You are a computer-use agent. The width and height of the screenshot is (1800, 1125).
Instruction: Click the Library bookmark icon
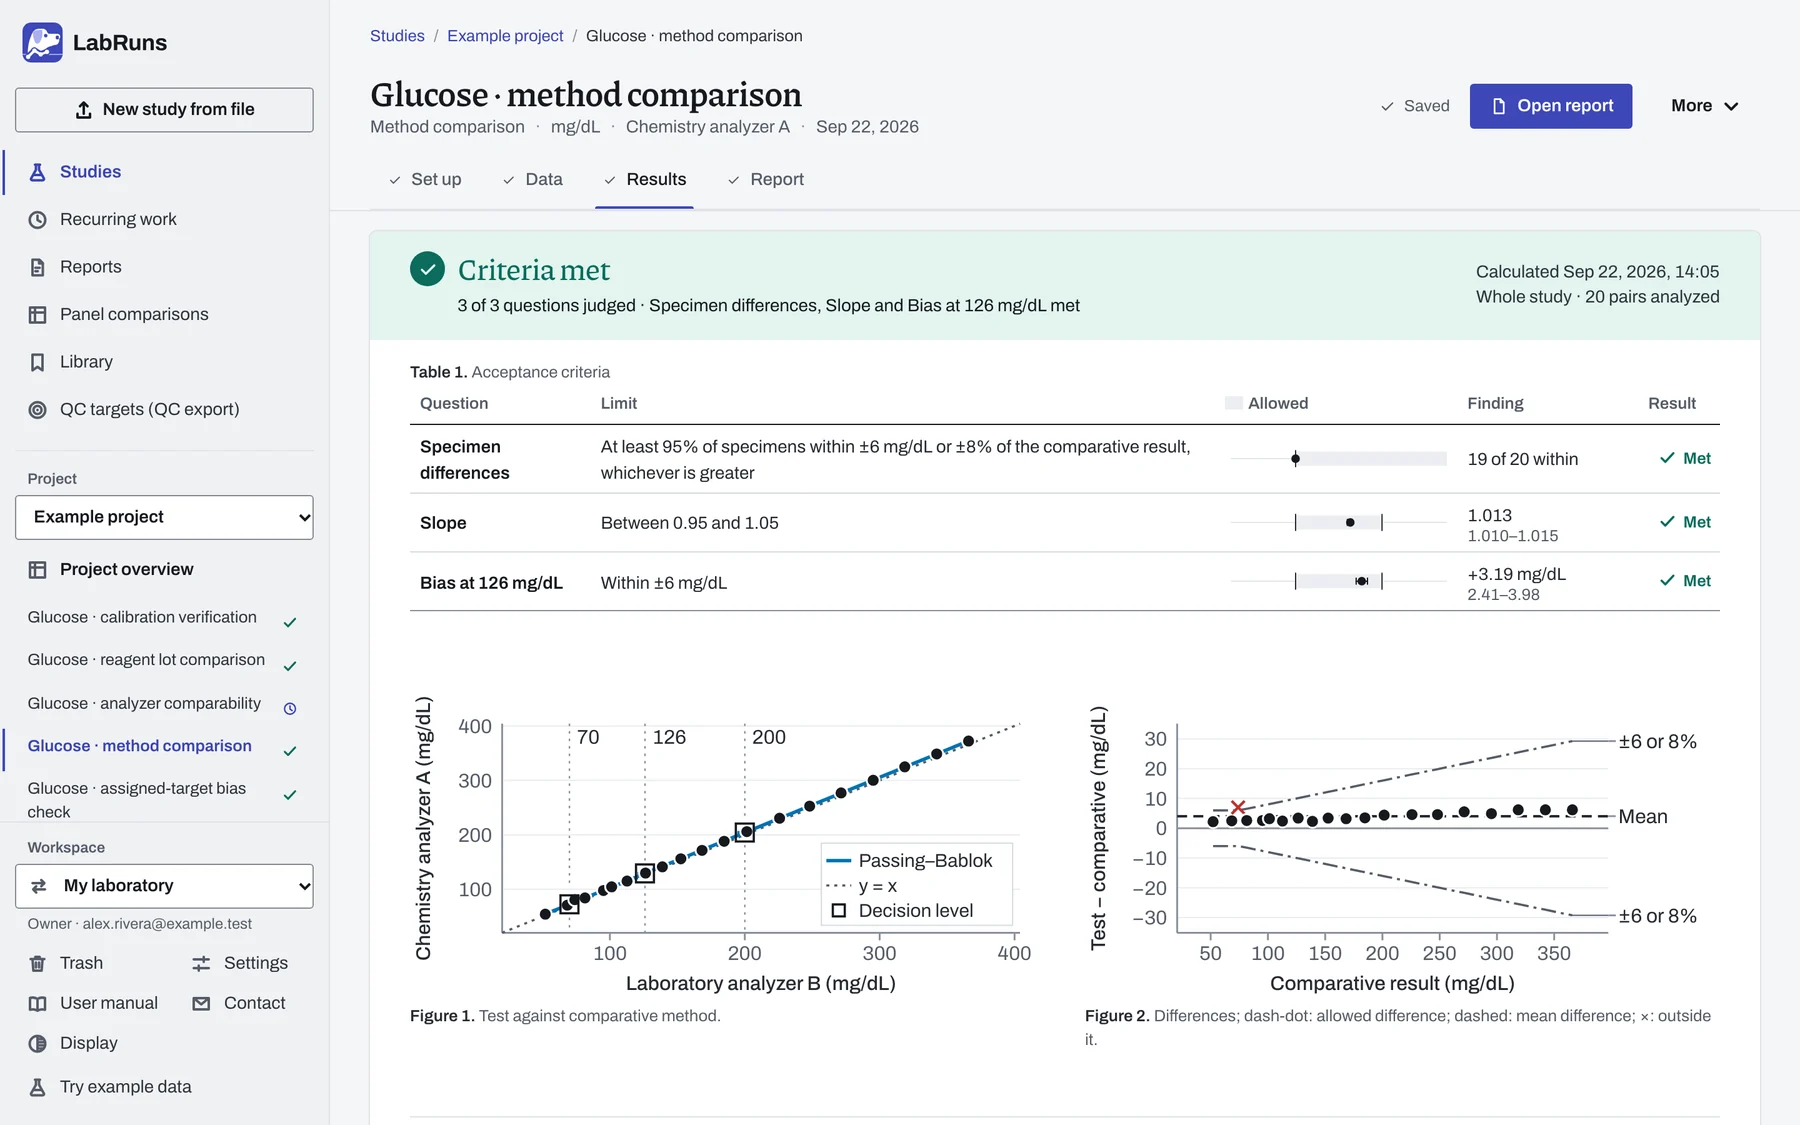click(x=37, y=362)
